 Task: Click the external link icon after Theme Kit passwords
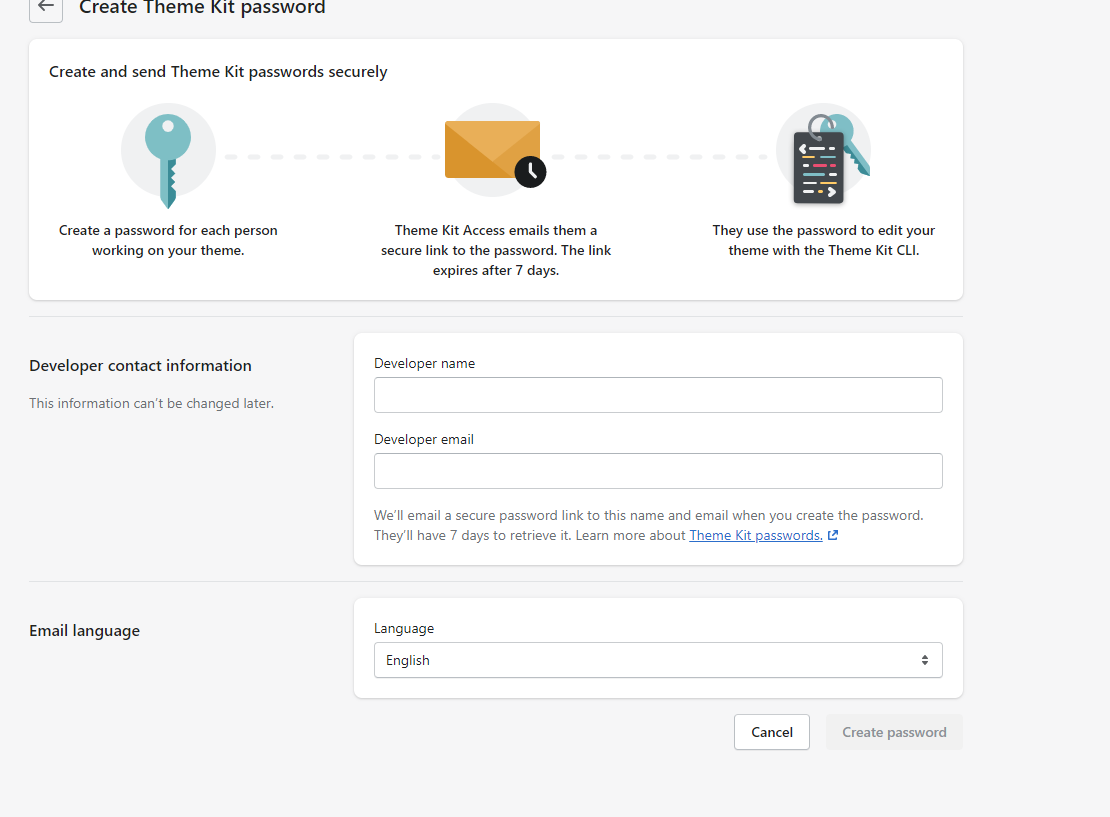pos(832,535)
